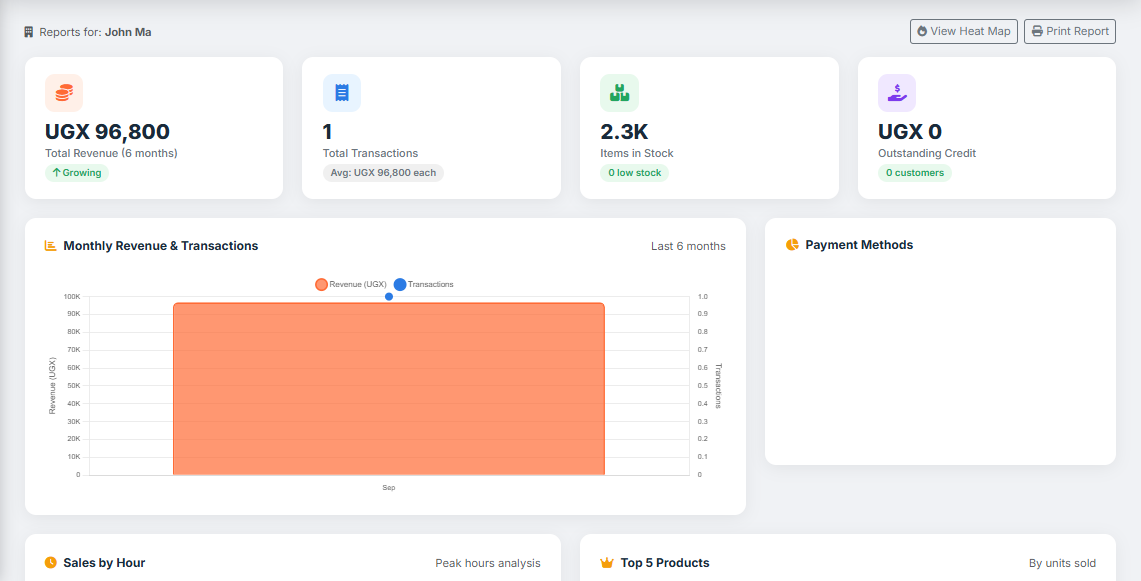Toggle the Transactions legend item
The width and height of the screenshot is (1141, 581).
(424, 285)
